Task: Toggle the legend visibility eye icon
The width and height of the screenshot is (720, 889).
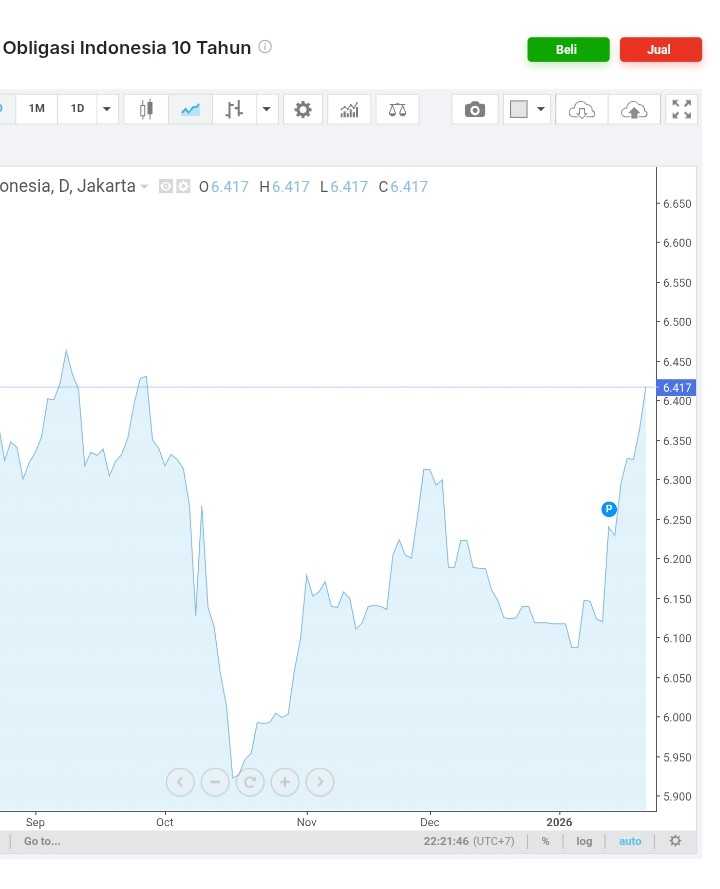Action: [166, 186]
